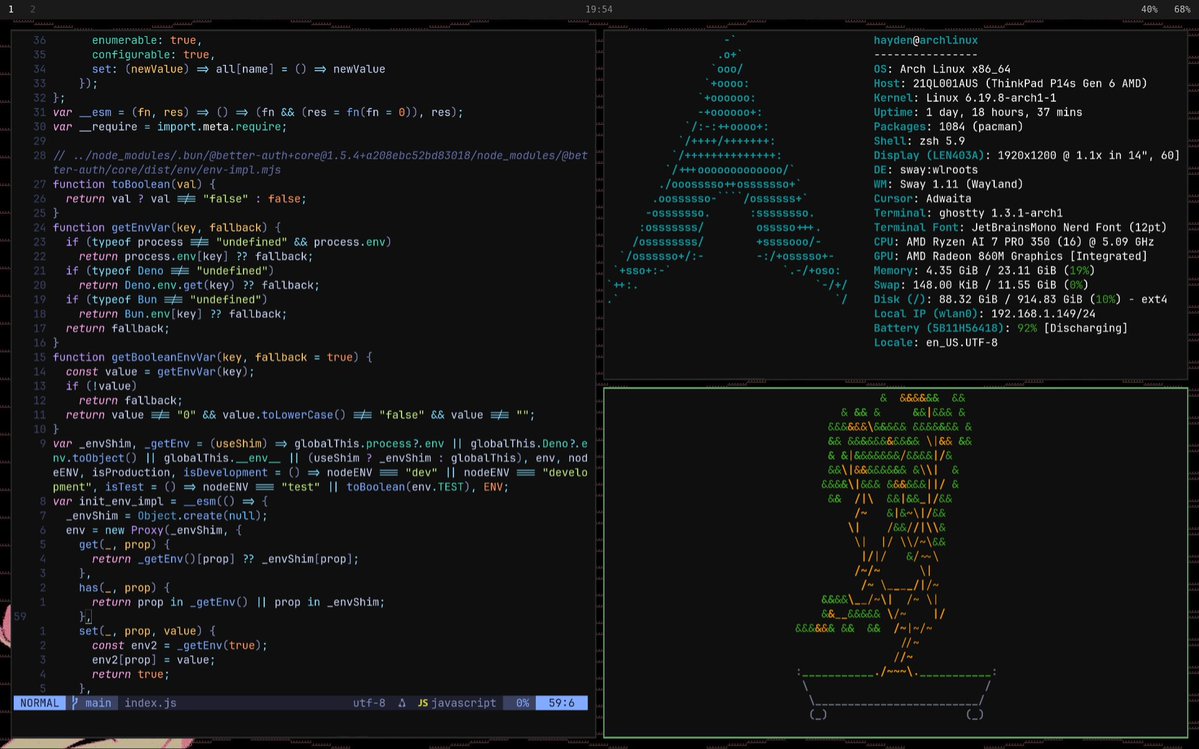
Task: Click the var init_env_impl = __esm line
Action: [161, 501]
